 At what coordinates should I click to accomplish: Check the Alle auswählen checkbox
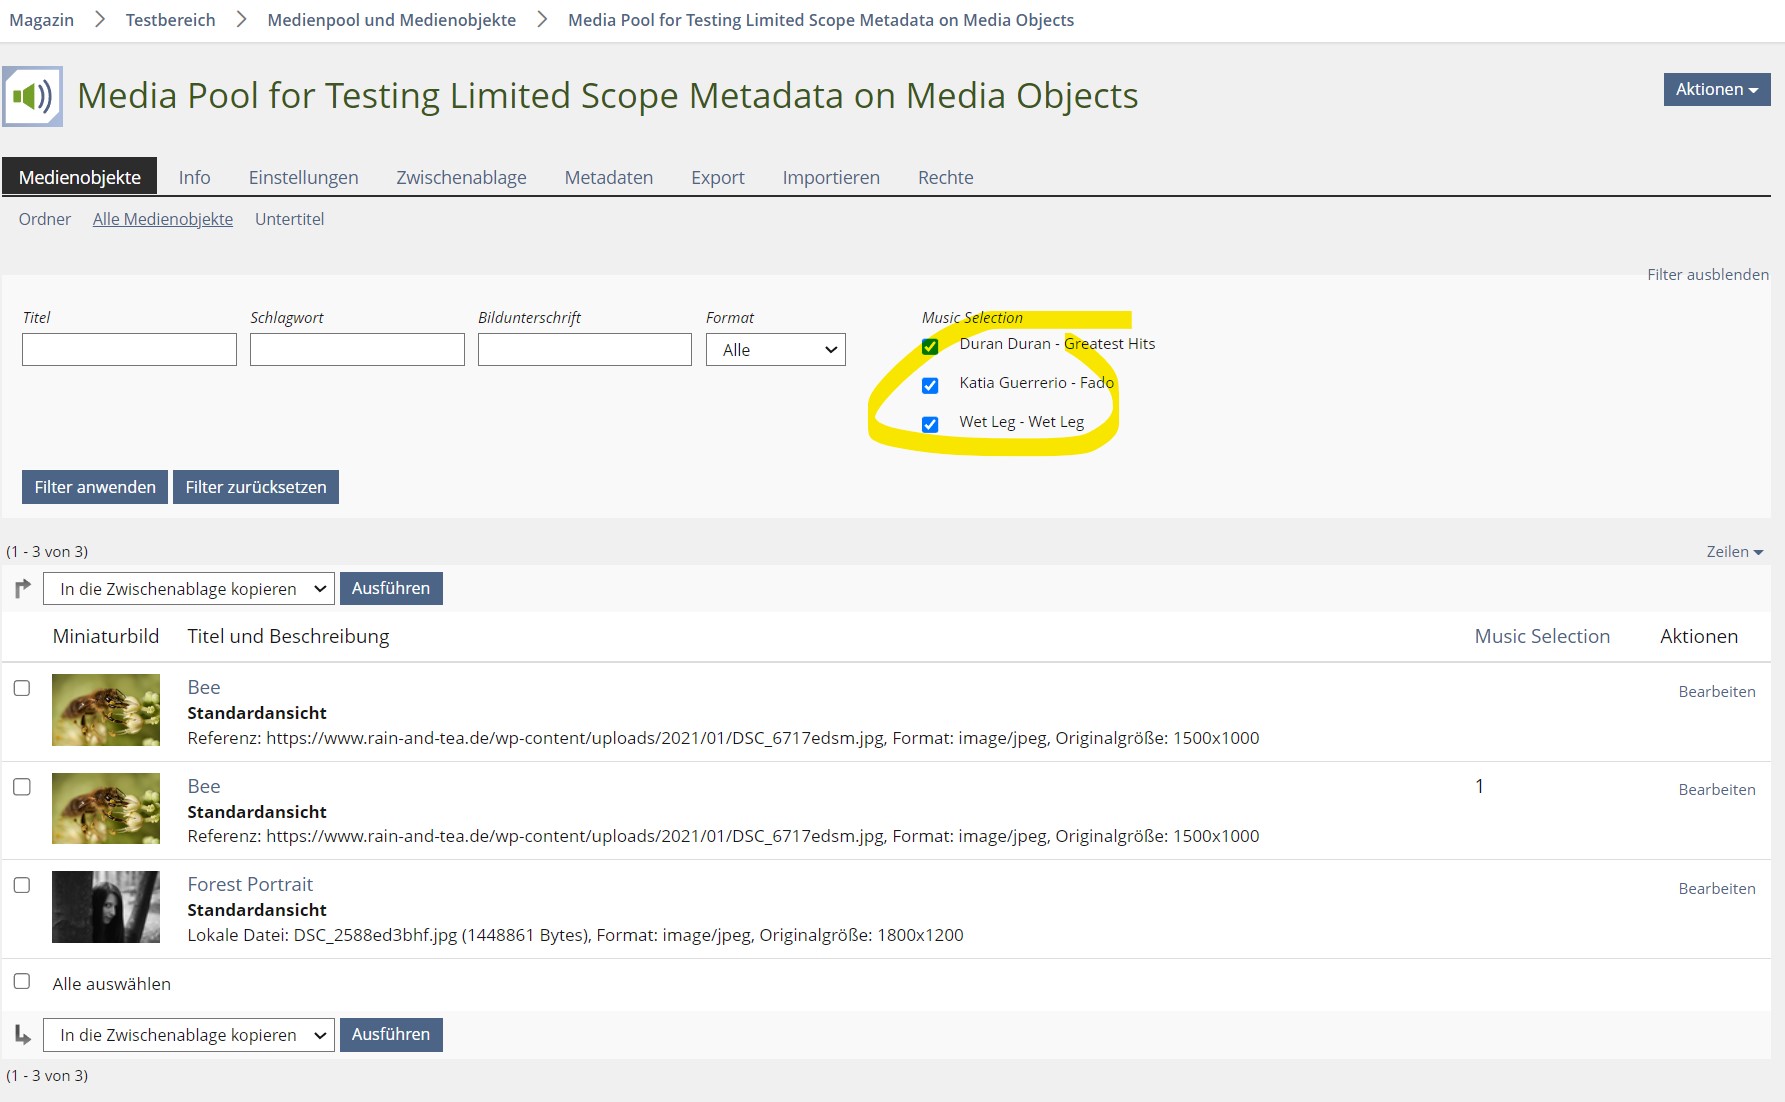click(x=22, y=982)
